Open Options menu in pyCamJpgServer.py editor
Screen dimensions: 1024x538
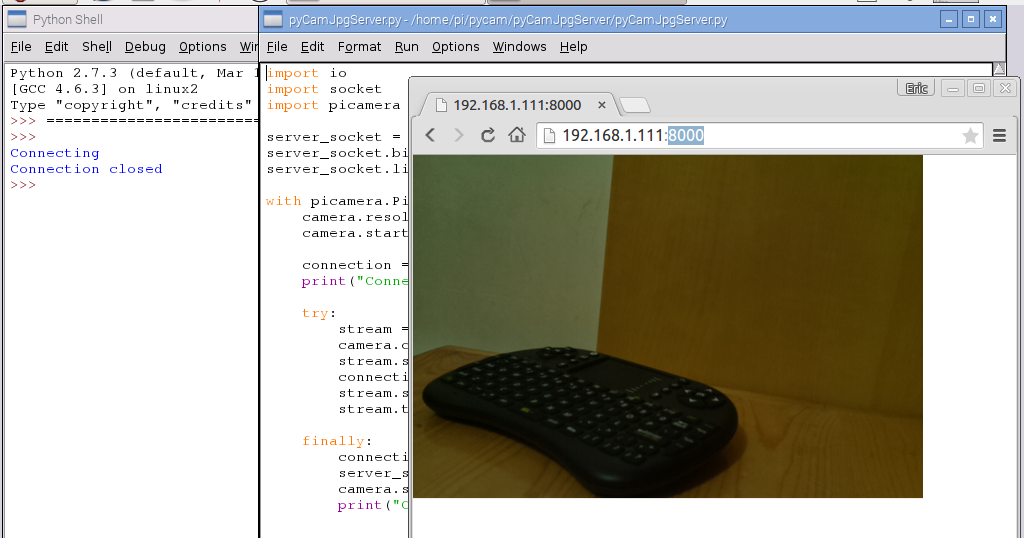point(455,46)
